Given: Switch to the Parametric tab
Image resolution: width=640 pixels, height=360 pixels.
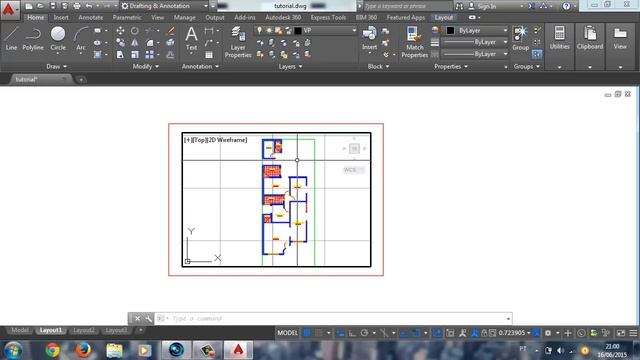Looking at the screenshot, I should 127,18.
